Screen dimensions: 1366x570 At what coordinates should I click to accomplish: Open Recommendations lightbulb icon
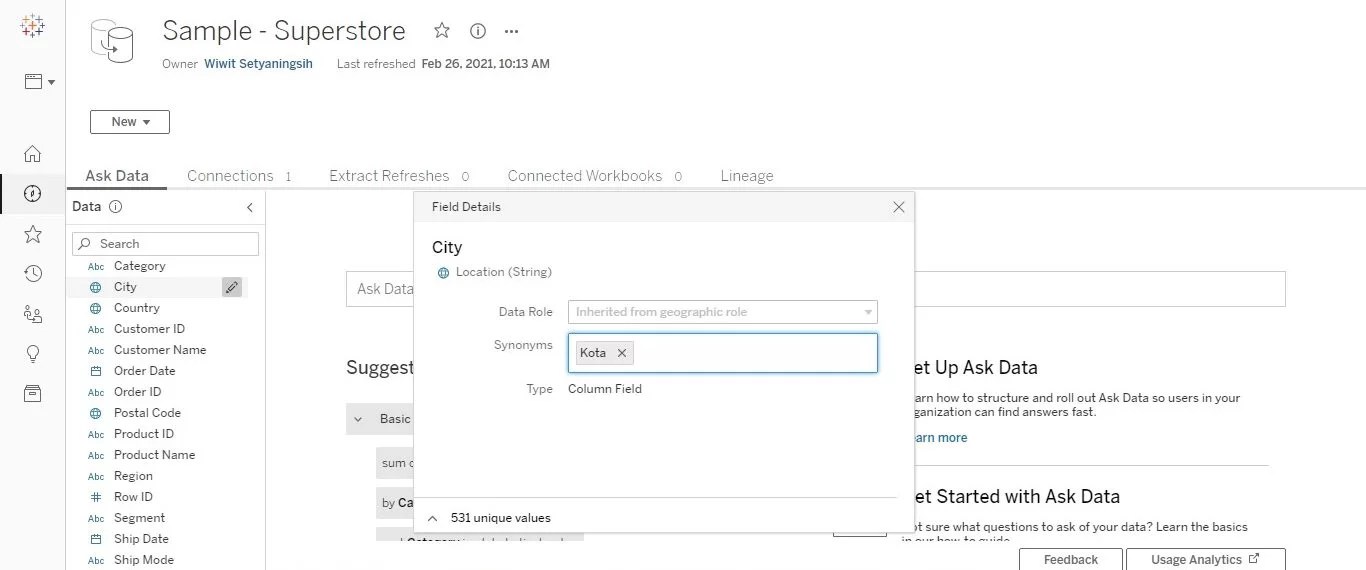(33, 354)
